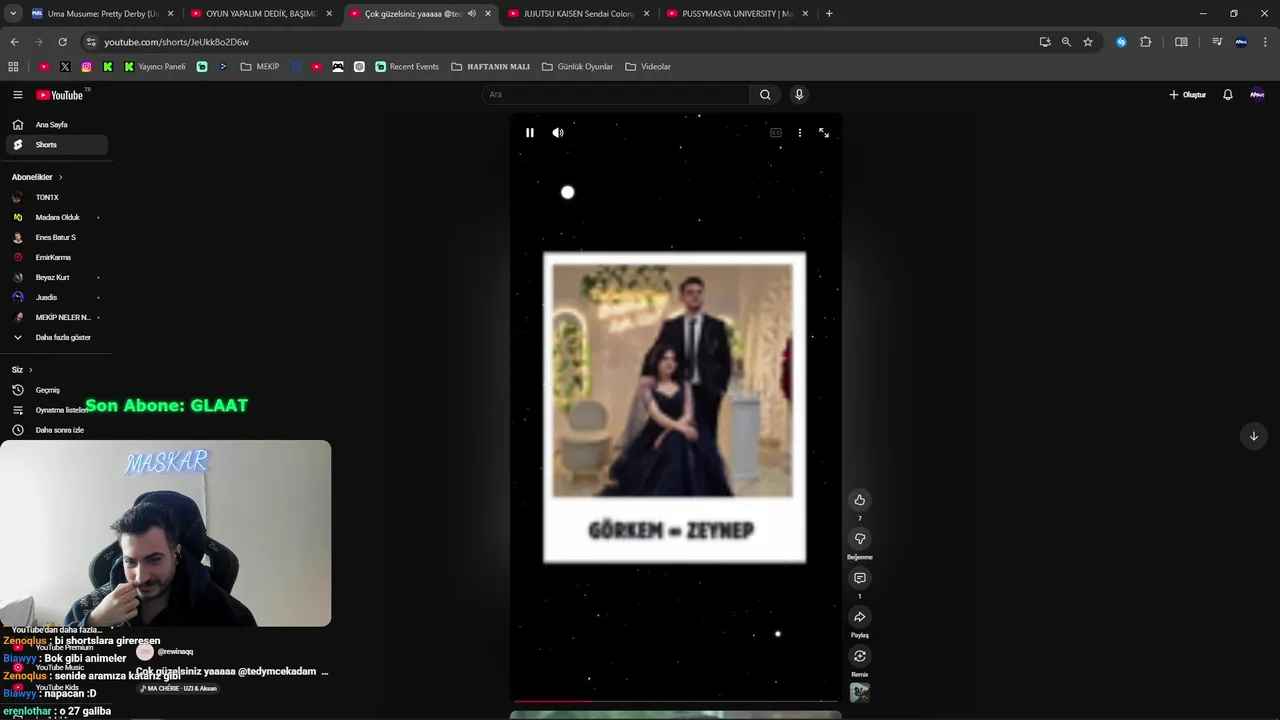Open a new browser tab
This screenshot has width=1280, height=720.
pos(829,14)
